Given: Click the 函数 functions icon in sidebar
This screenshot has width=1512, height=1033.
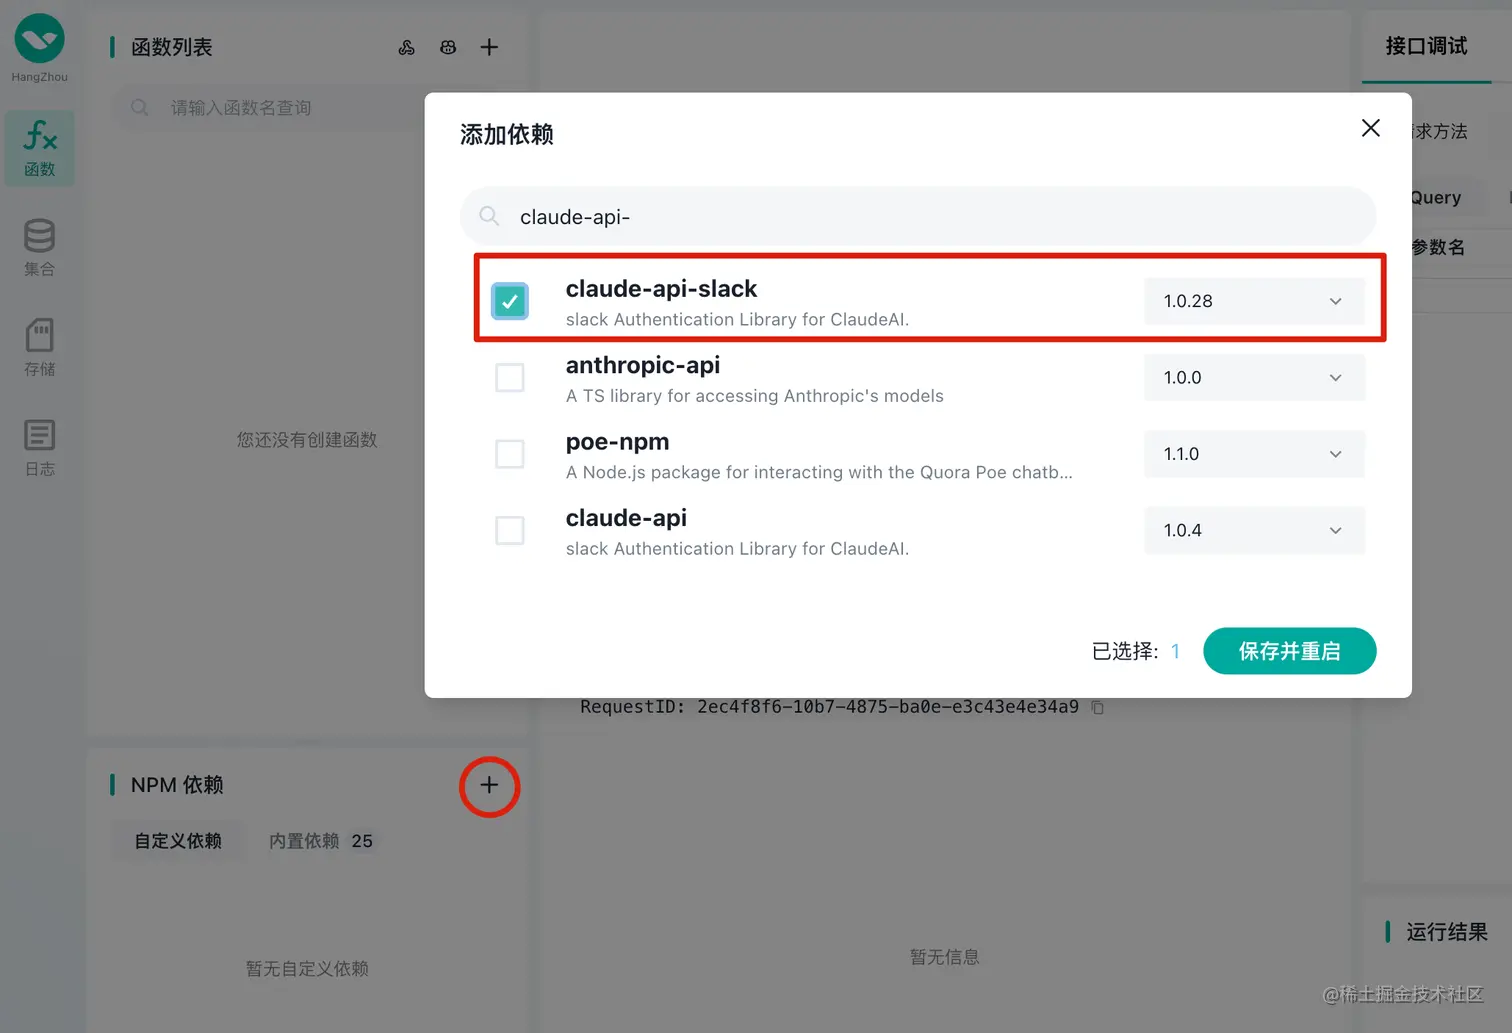Looking at the screenshot, I should coord(39,148).
